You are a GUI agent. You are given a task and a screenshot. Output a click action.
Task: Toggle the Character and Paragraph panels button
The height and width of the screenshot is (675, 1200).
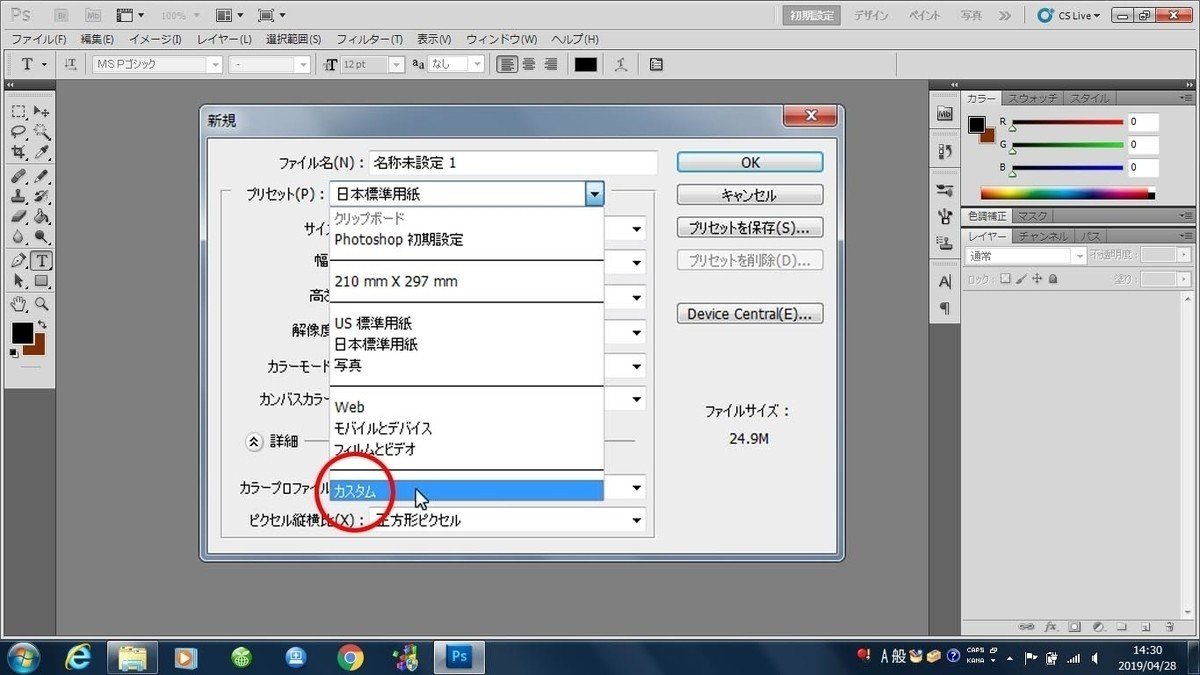[x=656, y=64]
